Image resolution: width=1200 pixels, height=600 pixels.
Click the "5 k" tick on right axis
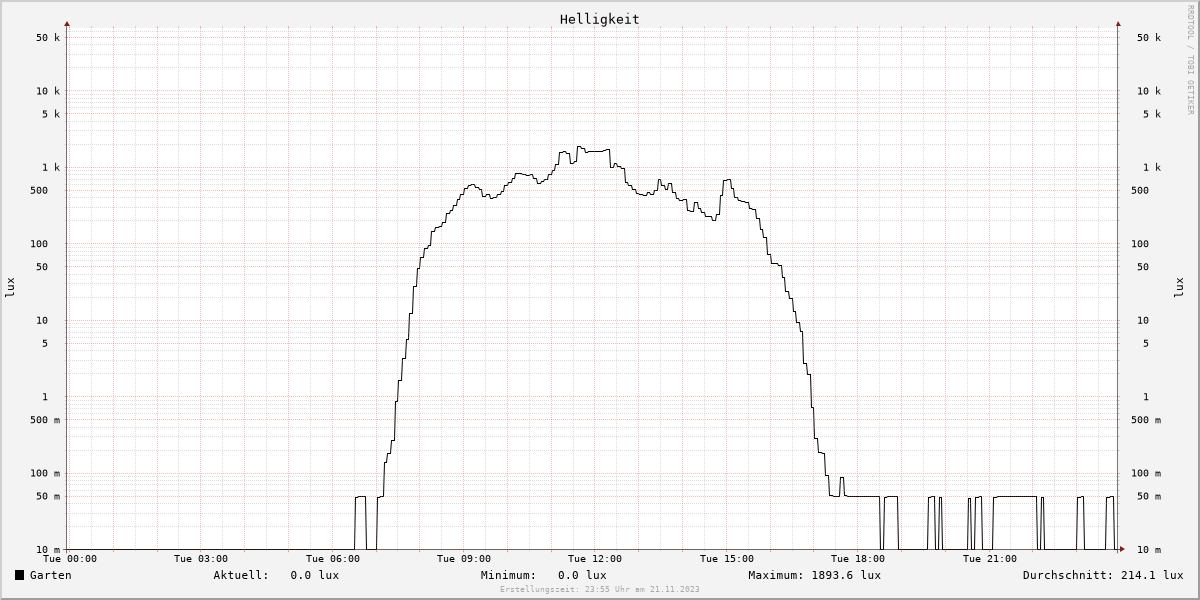(1152, 114)
